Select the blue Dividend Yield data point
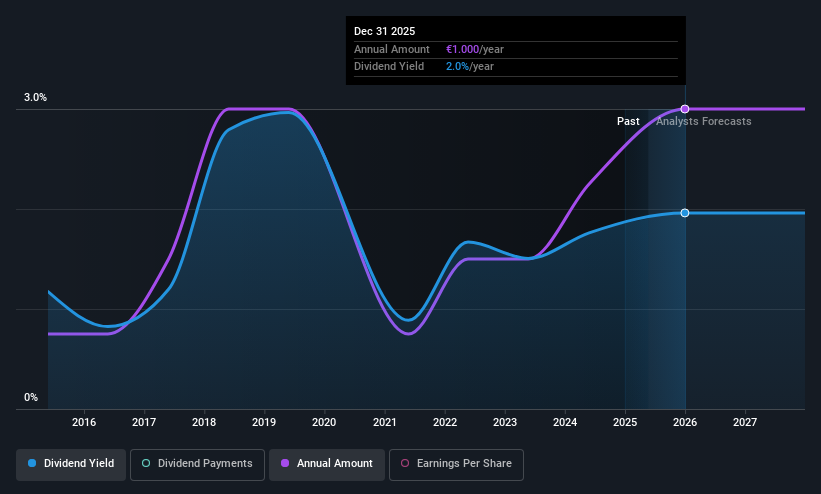 (x=685, y=213)
